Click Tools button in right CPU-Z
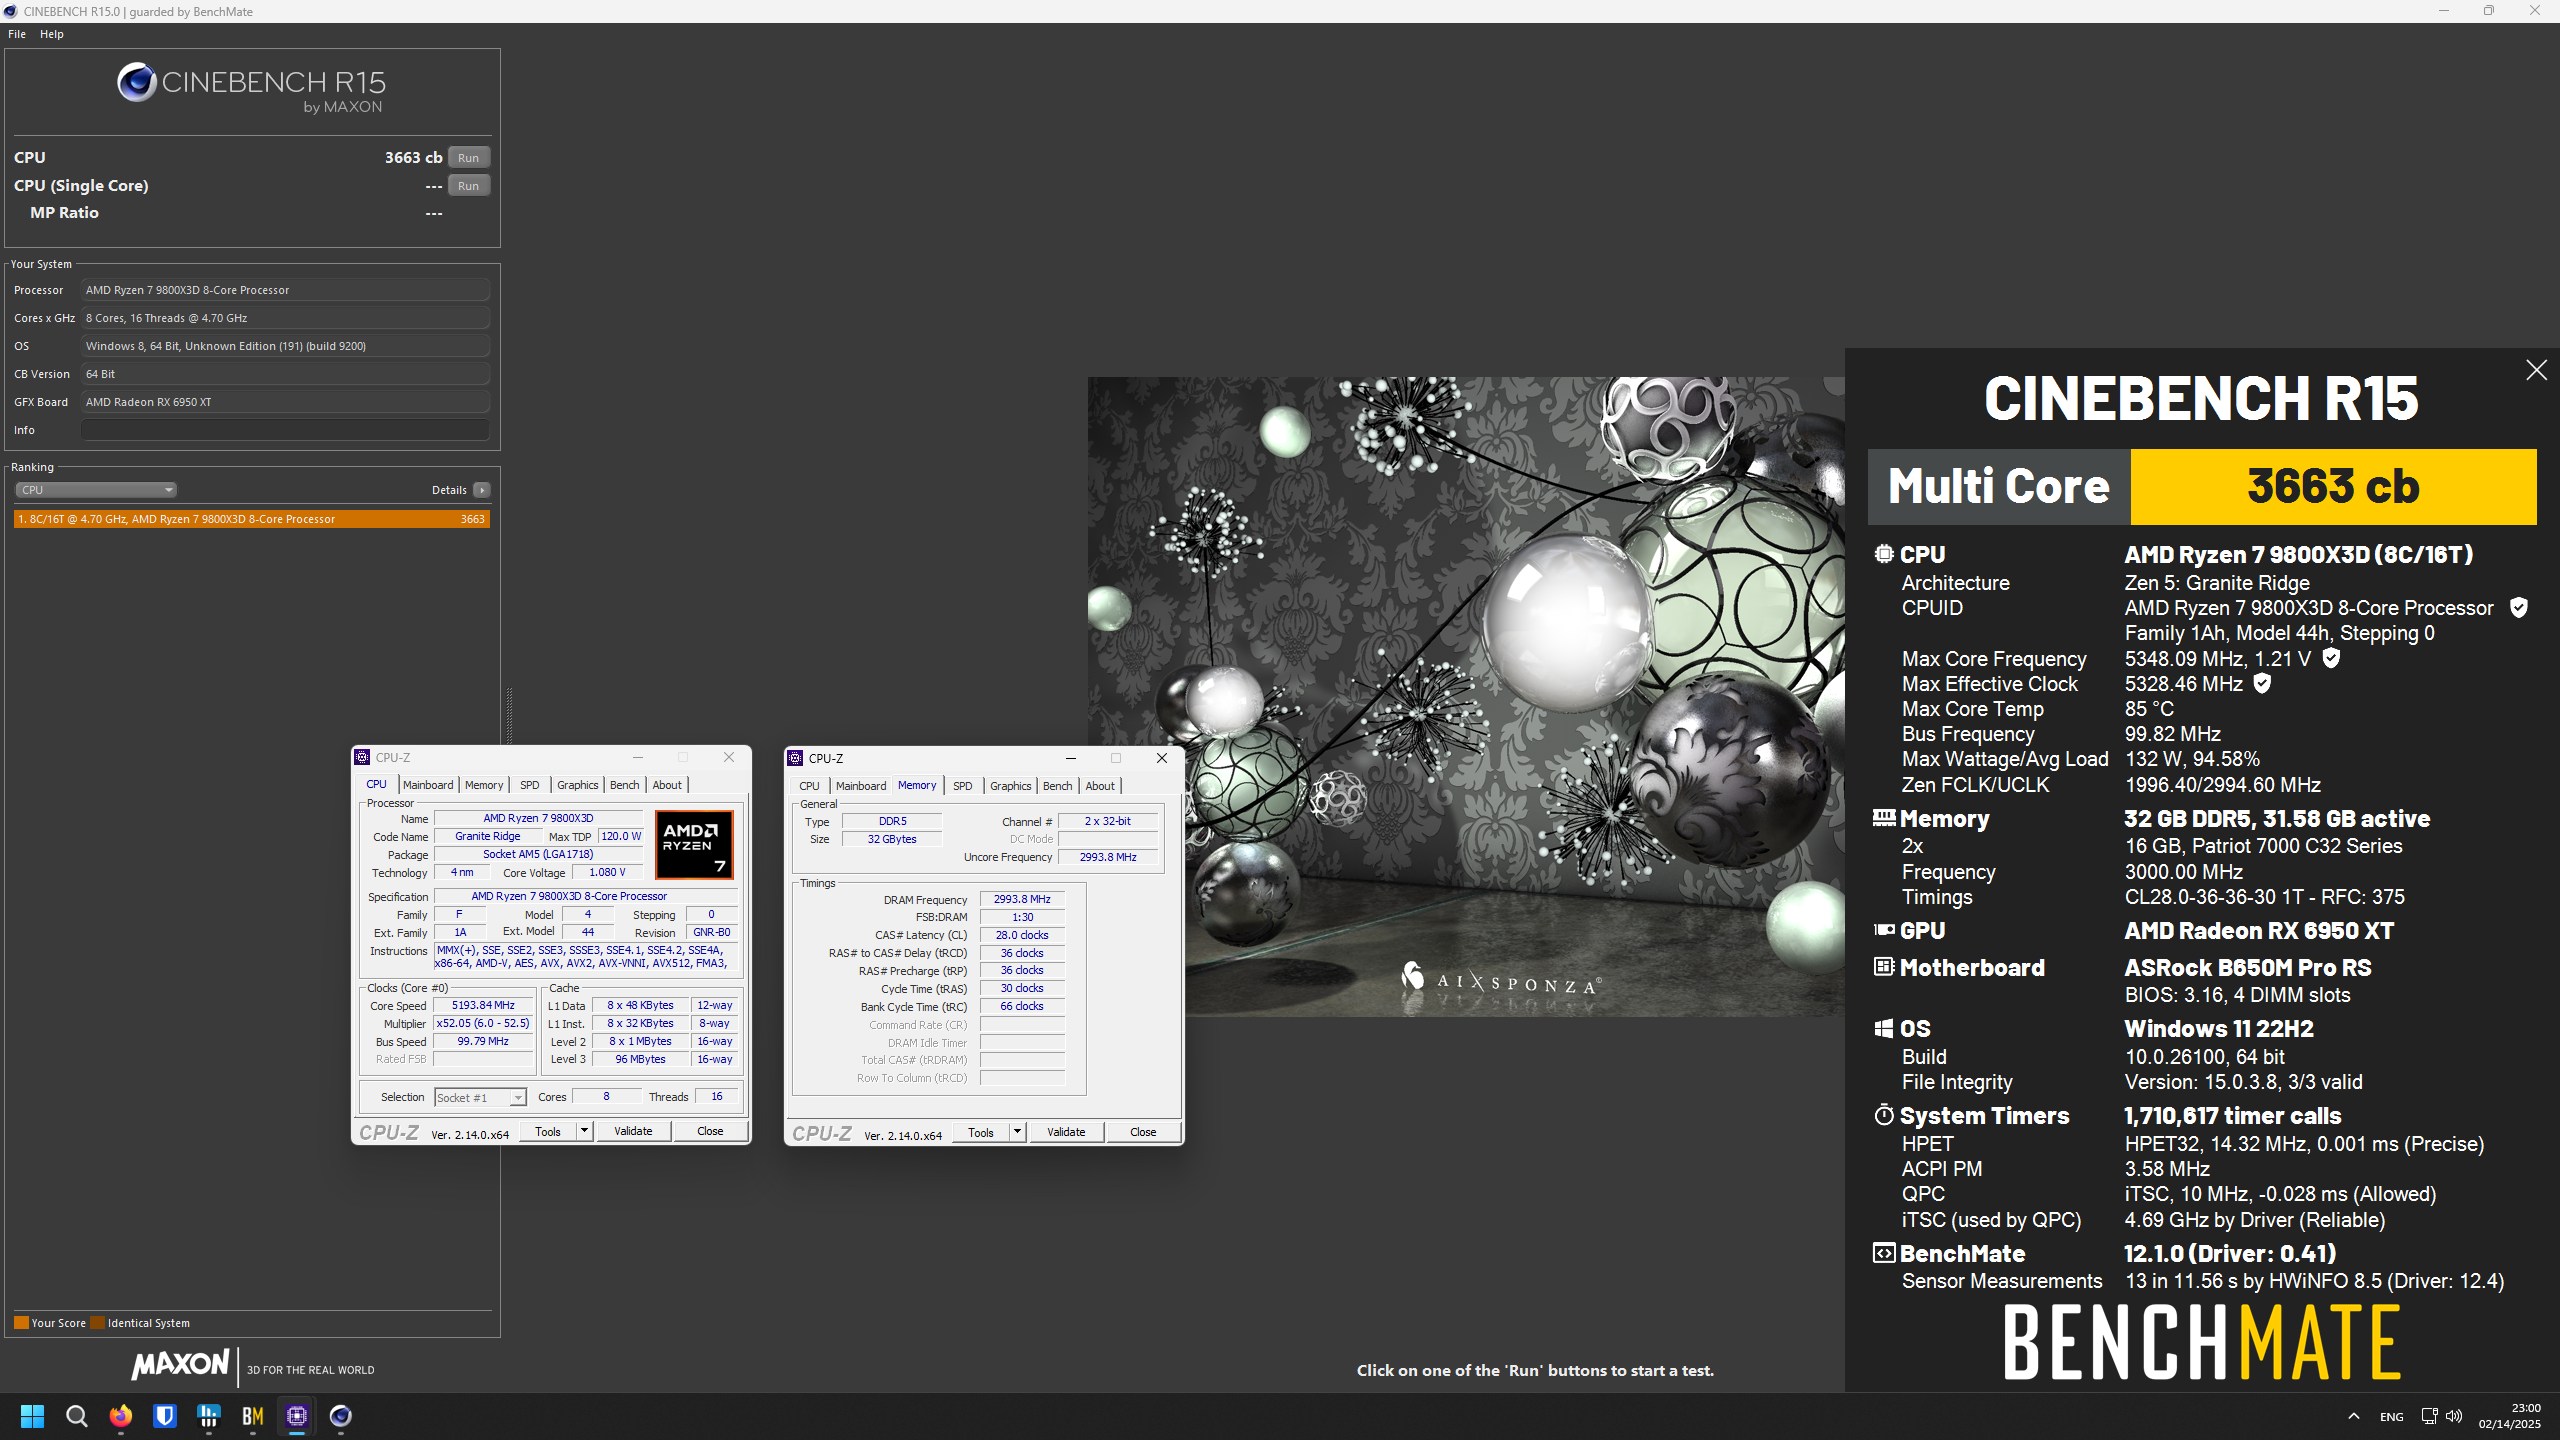 point(981,1132)
